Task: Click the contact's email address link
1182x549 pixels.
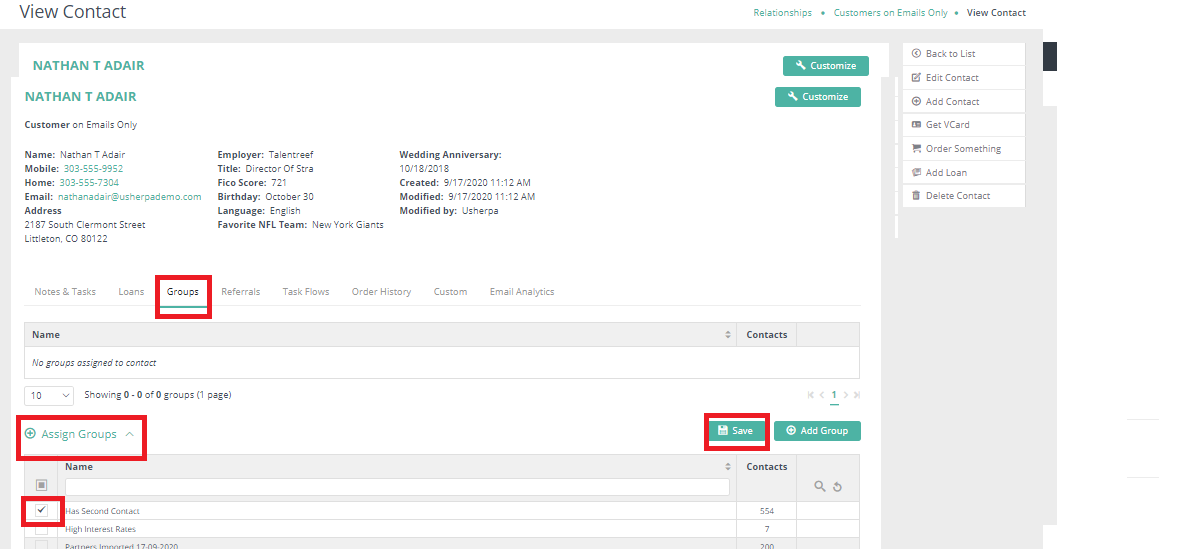Action: (129, 197)
